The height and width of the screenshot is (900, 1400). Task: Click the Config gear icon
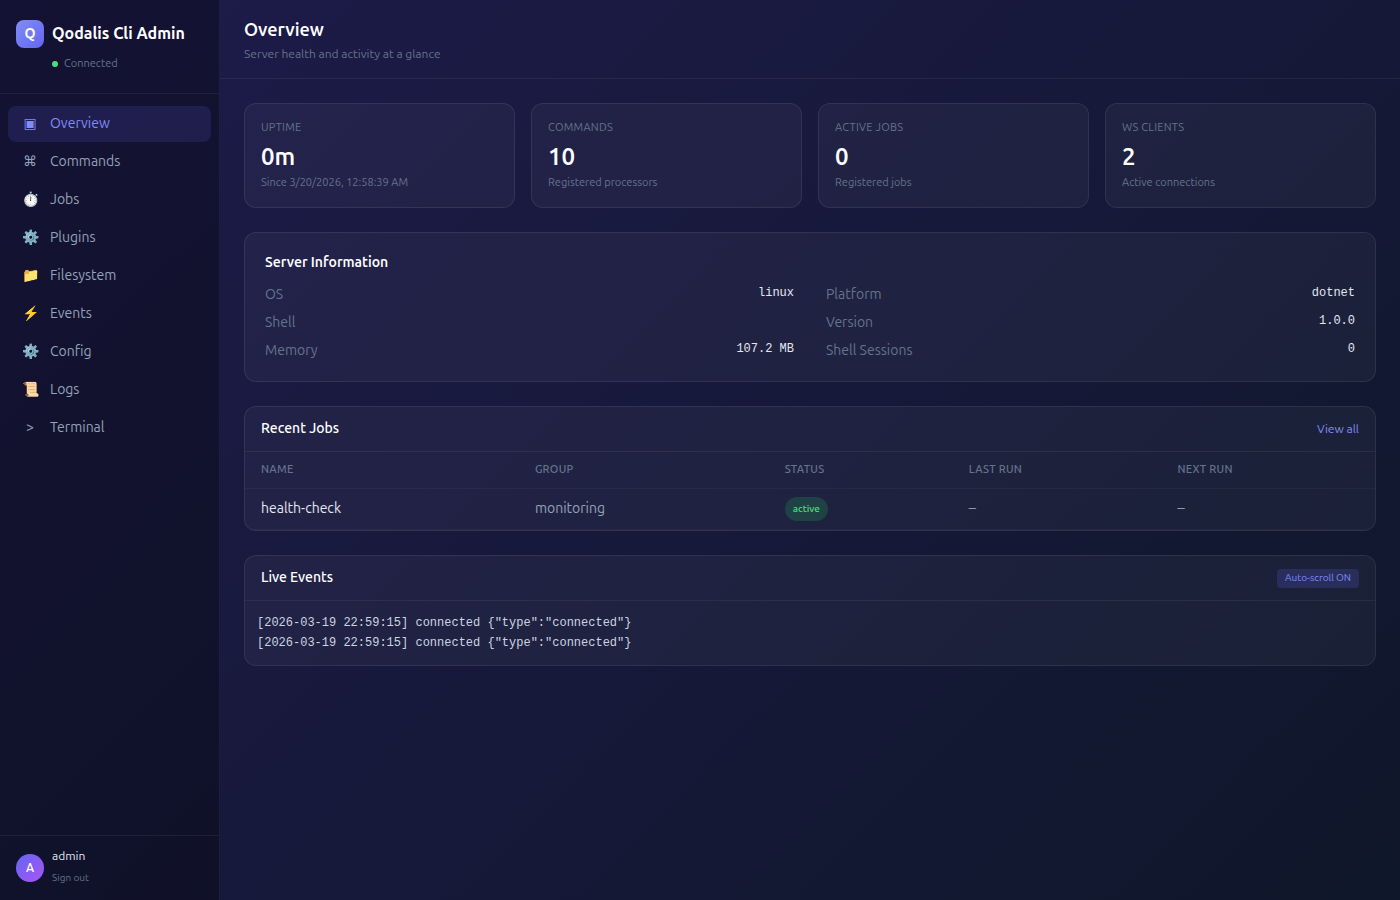pos(30,351)
